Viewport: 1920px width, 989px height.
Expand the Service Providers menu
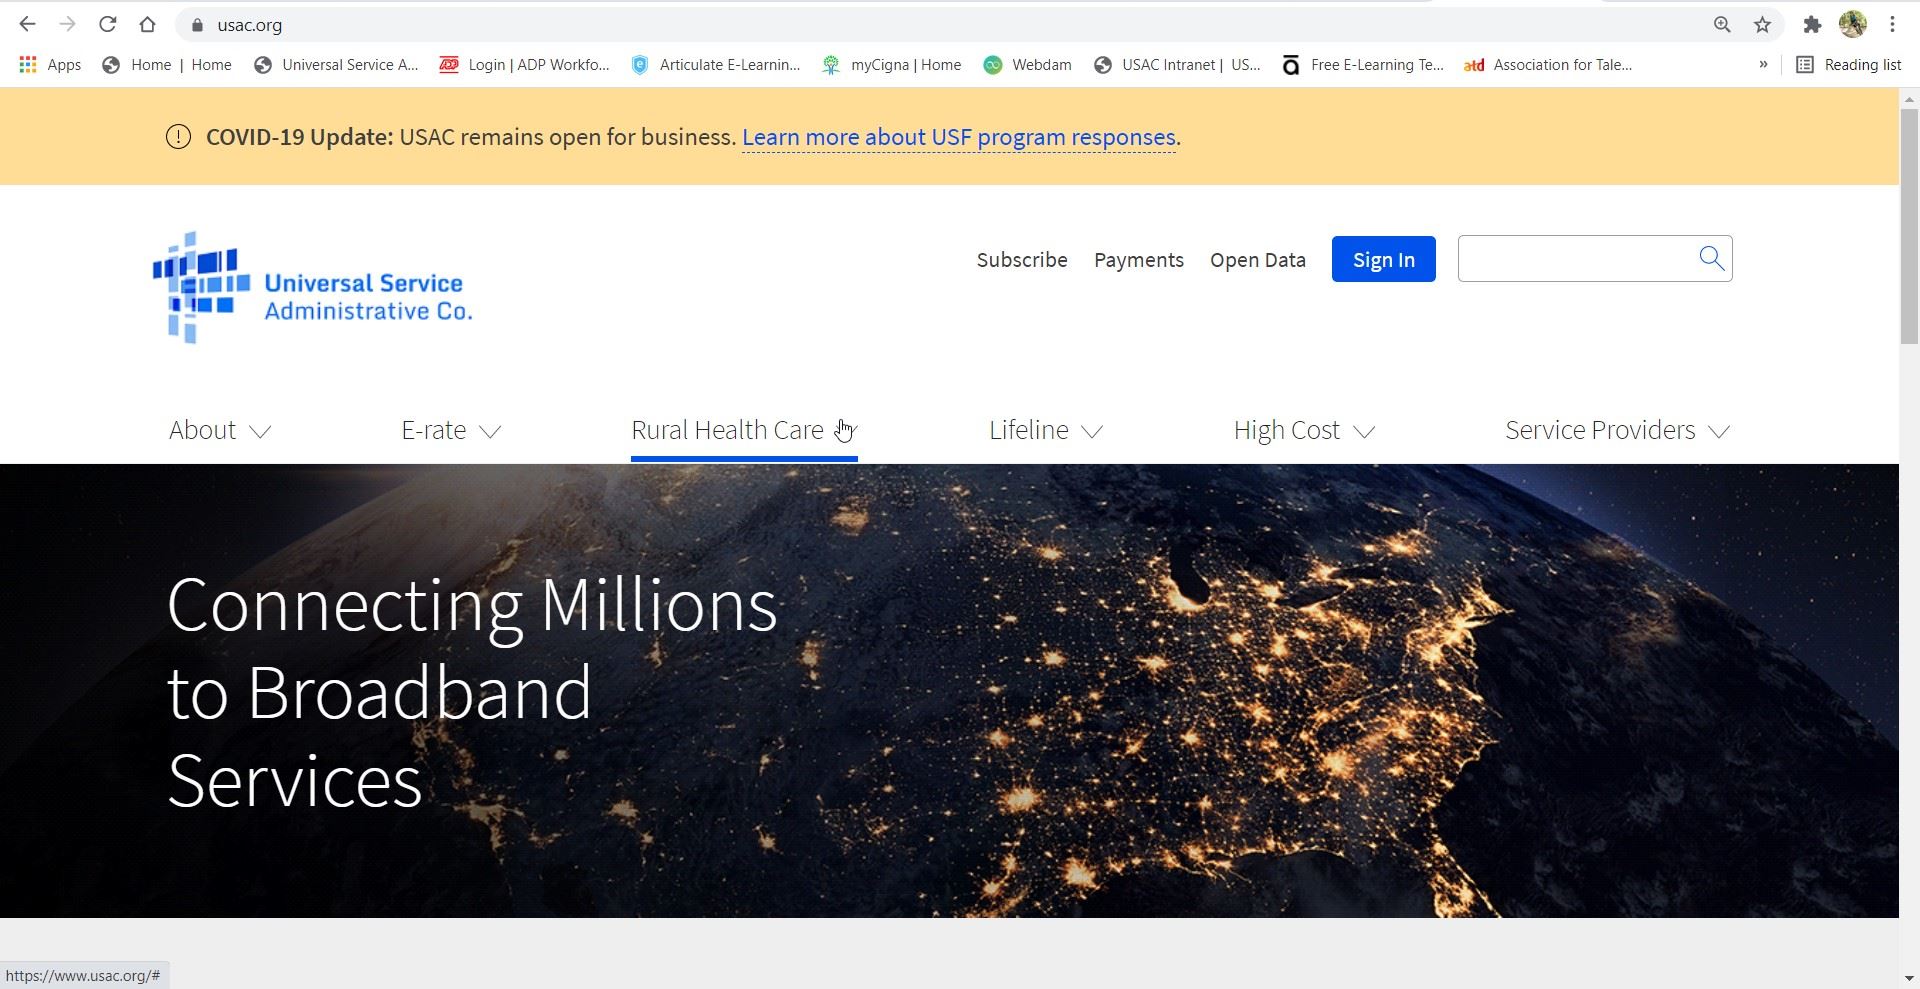pyautogui.click(x=1617, y=430)
